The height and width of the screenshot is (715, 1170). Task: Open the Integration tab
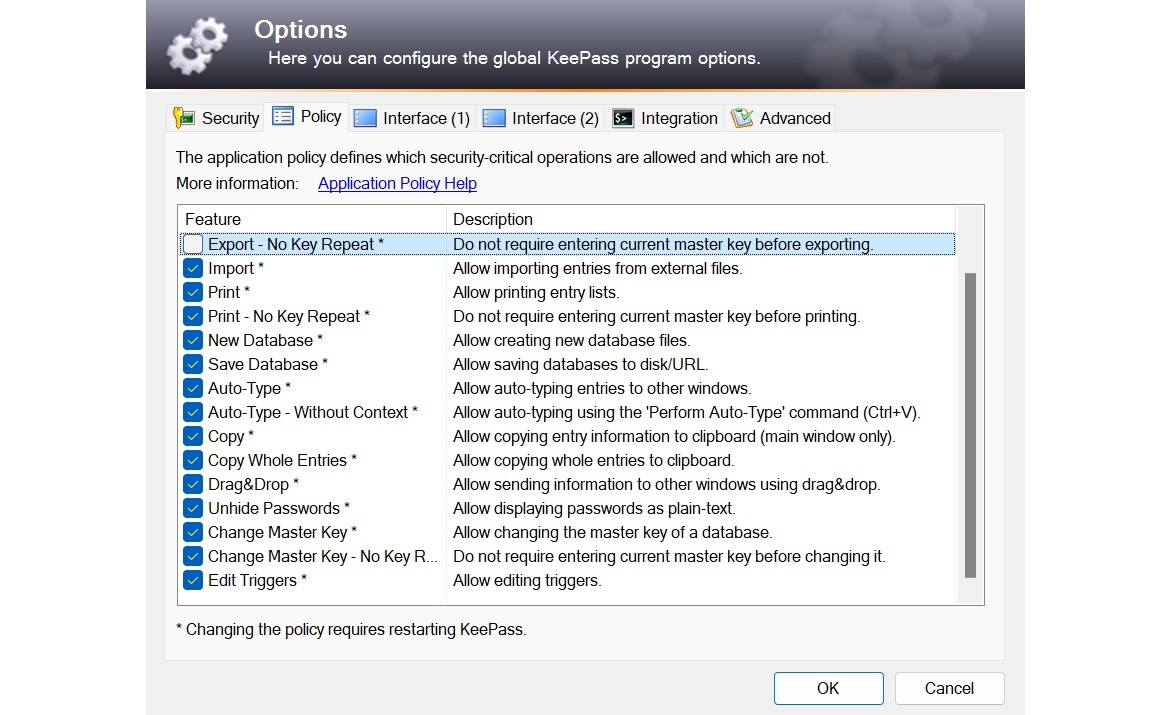pos(665,117)
